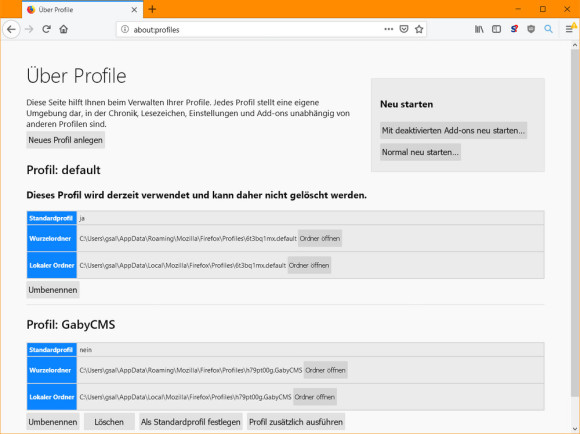
Task: Open the Firefox hamburger menu
Action: pos(570,29)
